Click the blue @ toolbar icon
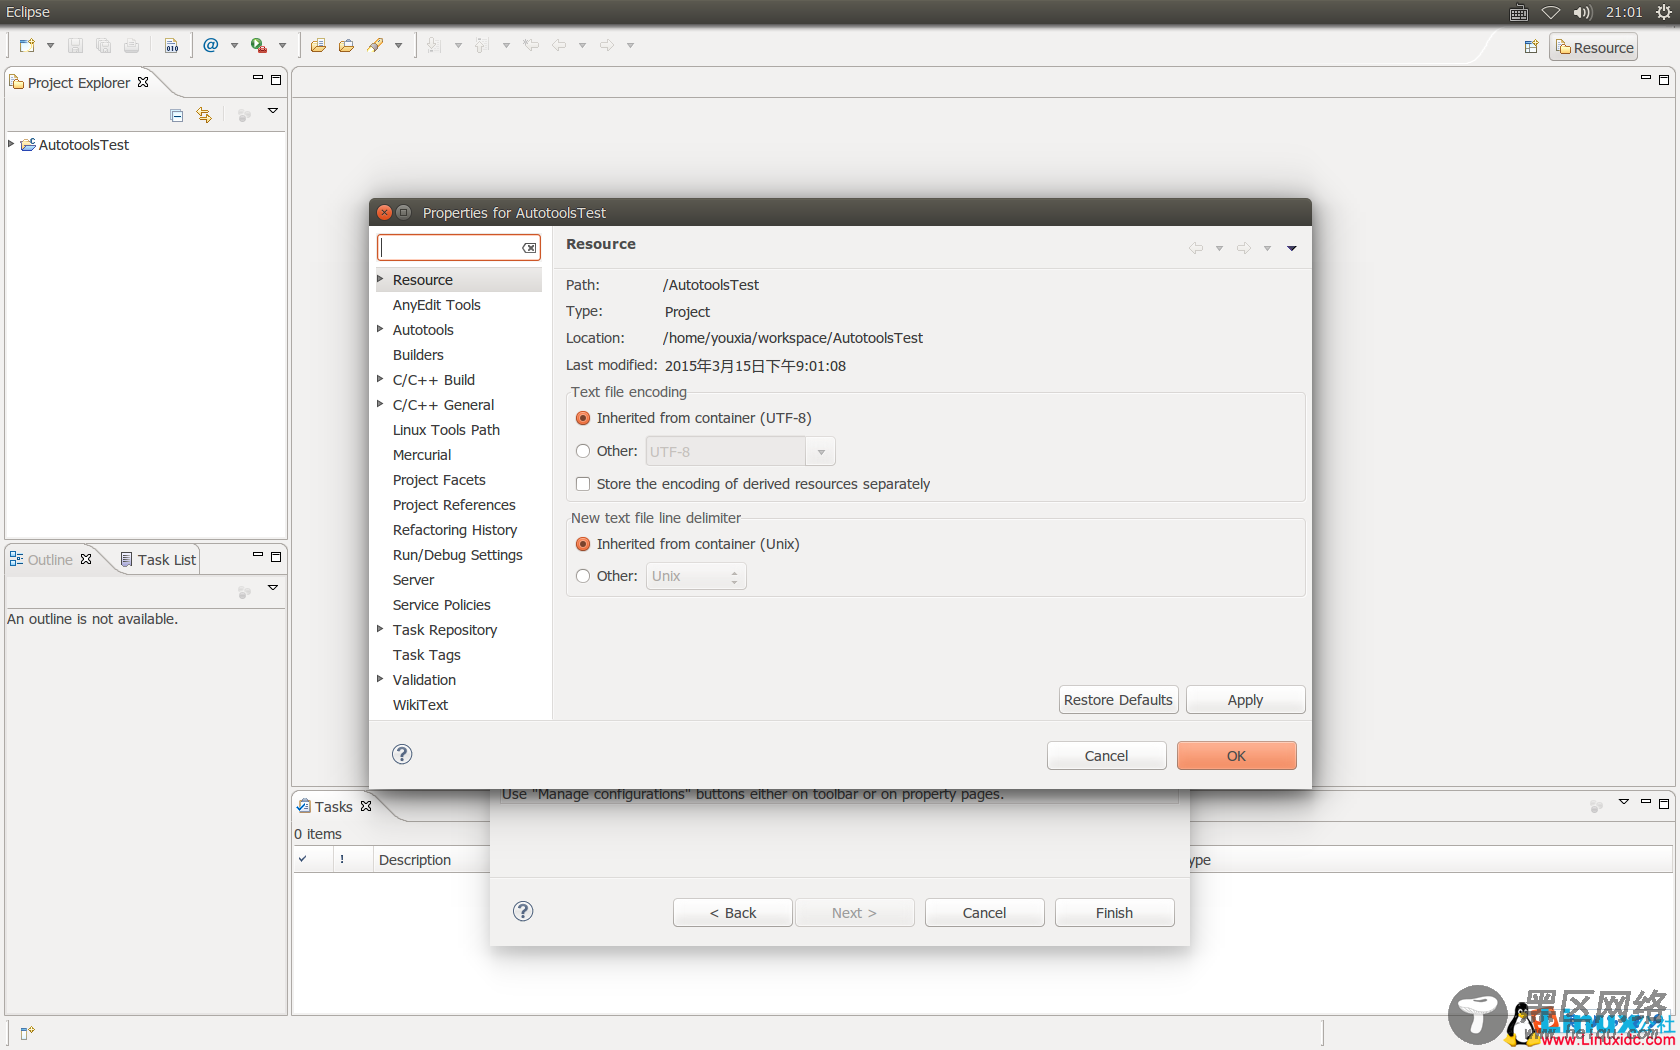The height and width of the screenshot is (1050, 1680). (x=211, y=46)
